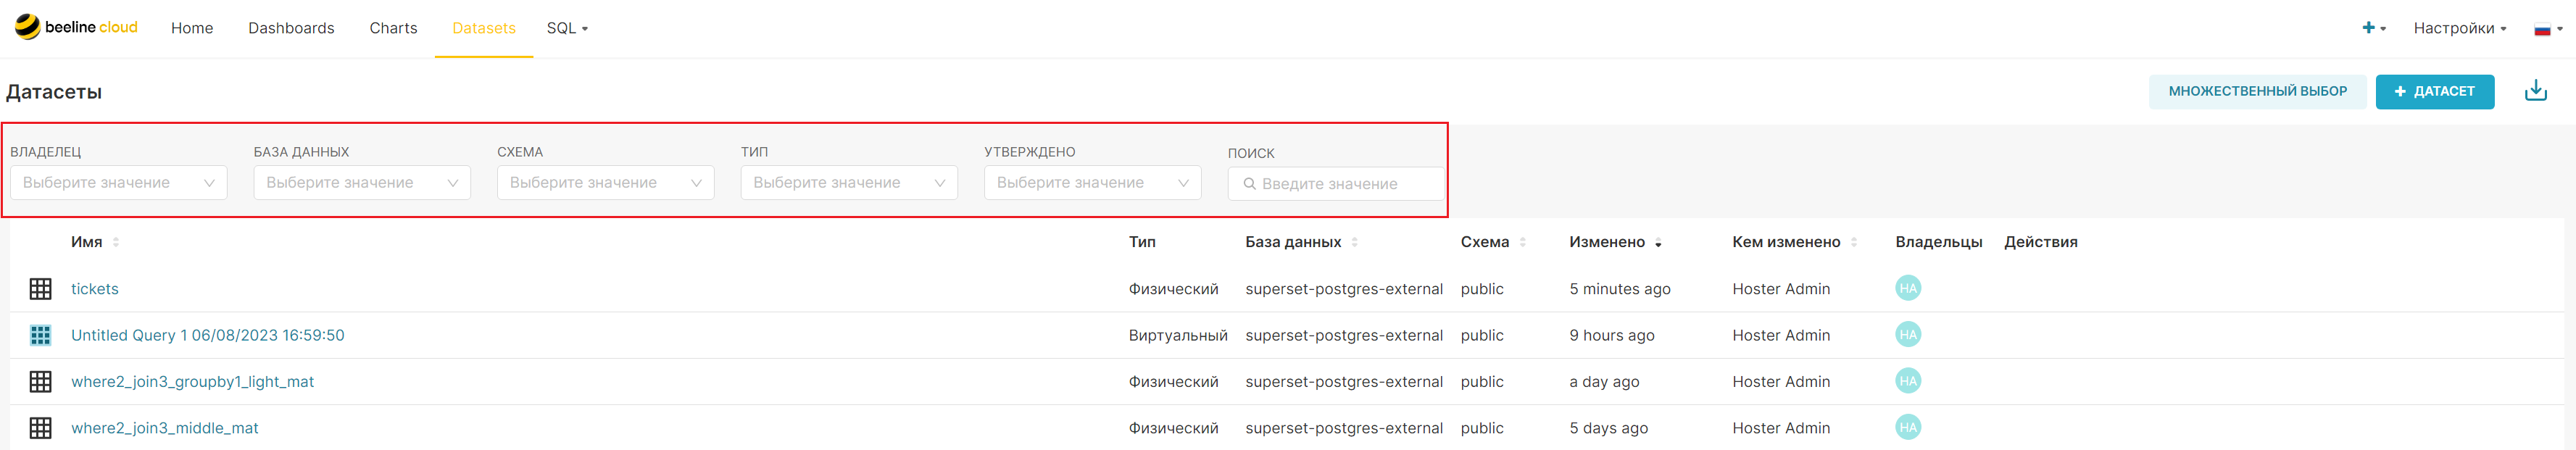This screenshot has width=2576, height=450.
Task: Go to the Dashboards tab
Action: 291,28
